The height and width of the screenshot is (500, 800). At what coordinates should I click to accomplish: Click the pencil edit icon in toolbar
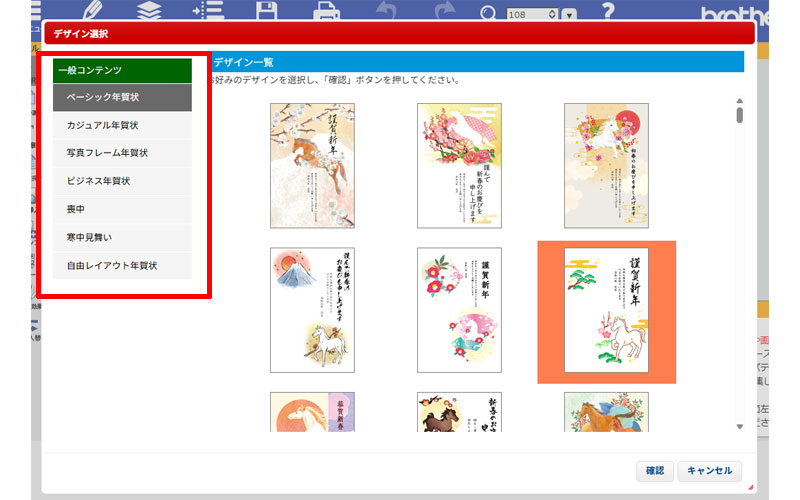click(x=94, y=11)
